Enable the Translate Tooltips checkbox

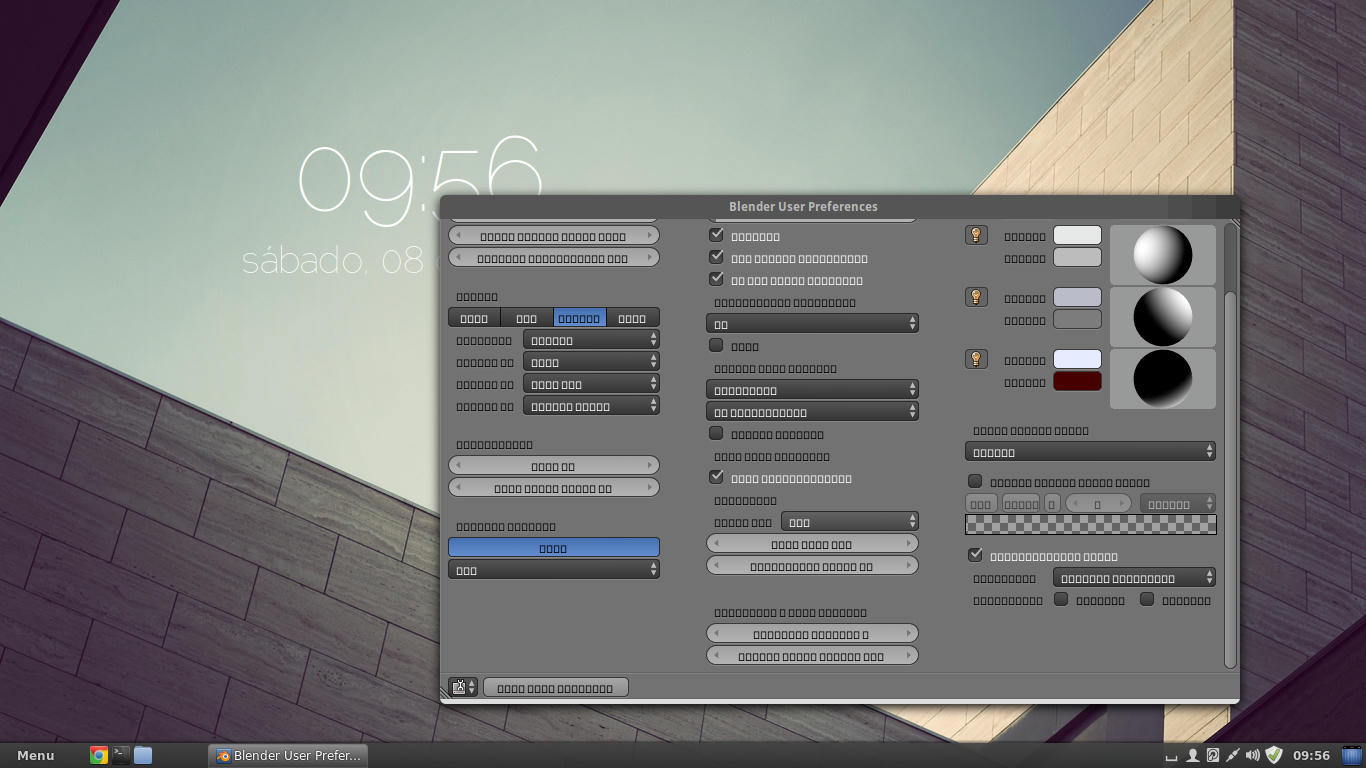(1147, 599)
